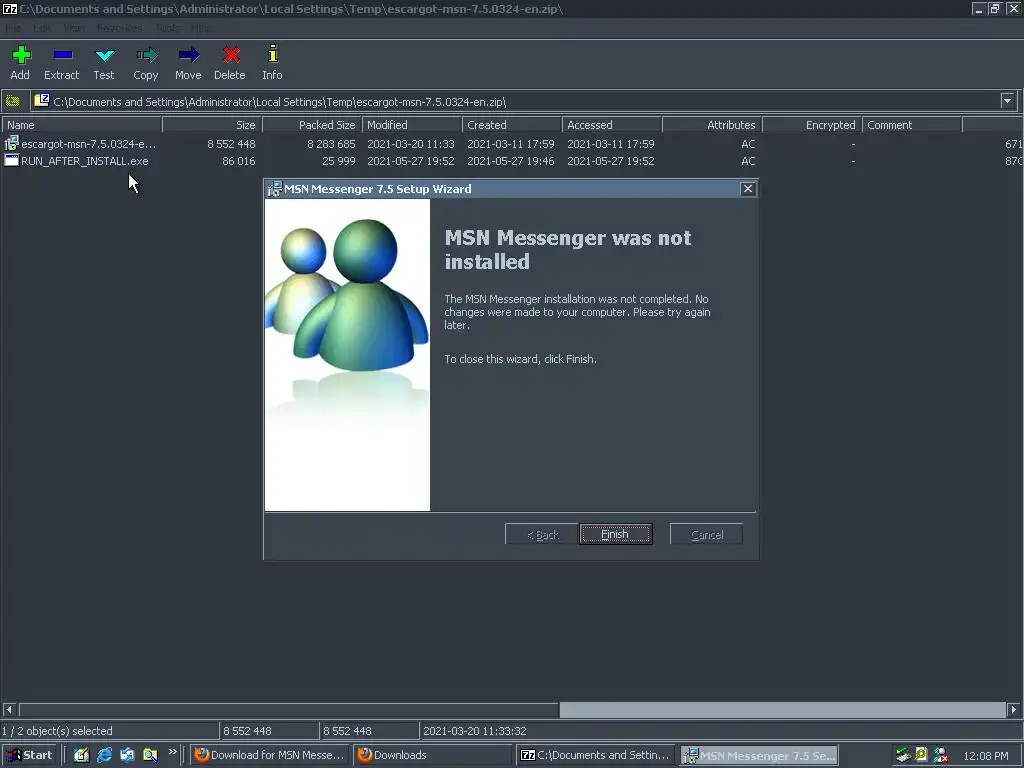The width and height of the screenshot is (1024, 768).
Task: Click status bar text 1 / 2 object(s) selected
Action: click(57, 731)
